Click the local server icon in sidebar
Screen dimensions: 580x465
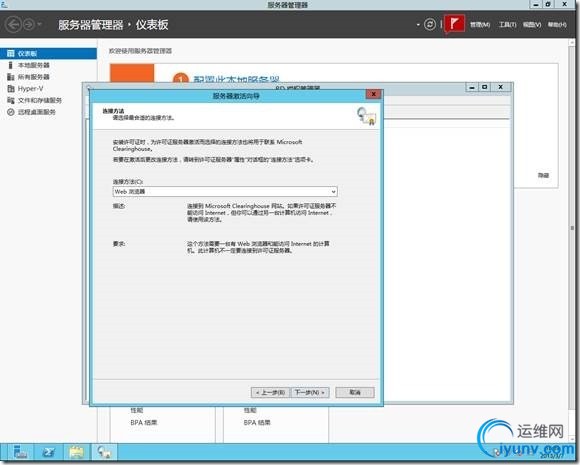pos(11,65)
